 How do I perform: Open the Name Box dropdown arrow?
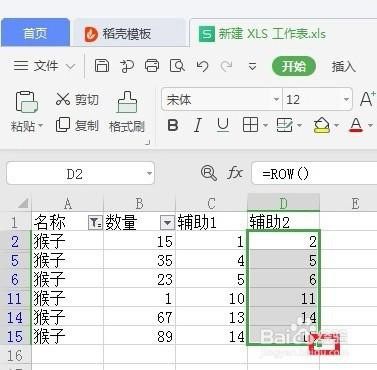coord(149,173)
